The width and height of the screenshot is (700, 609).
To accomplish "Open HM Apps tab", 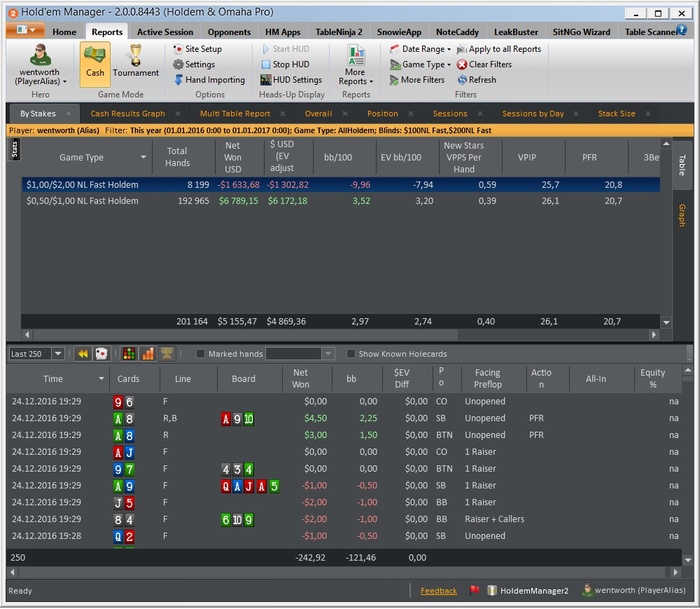I will [x=283, y=32].
